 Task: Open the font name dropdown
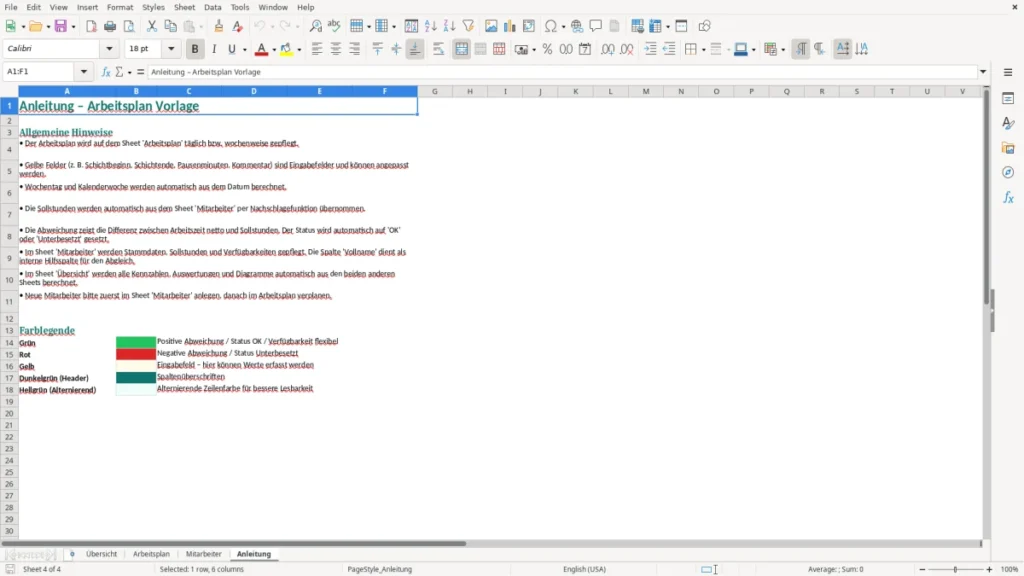click(x=109, y=48)
